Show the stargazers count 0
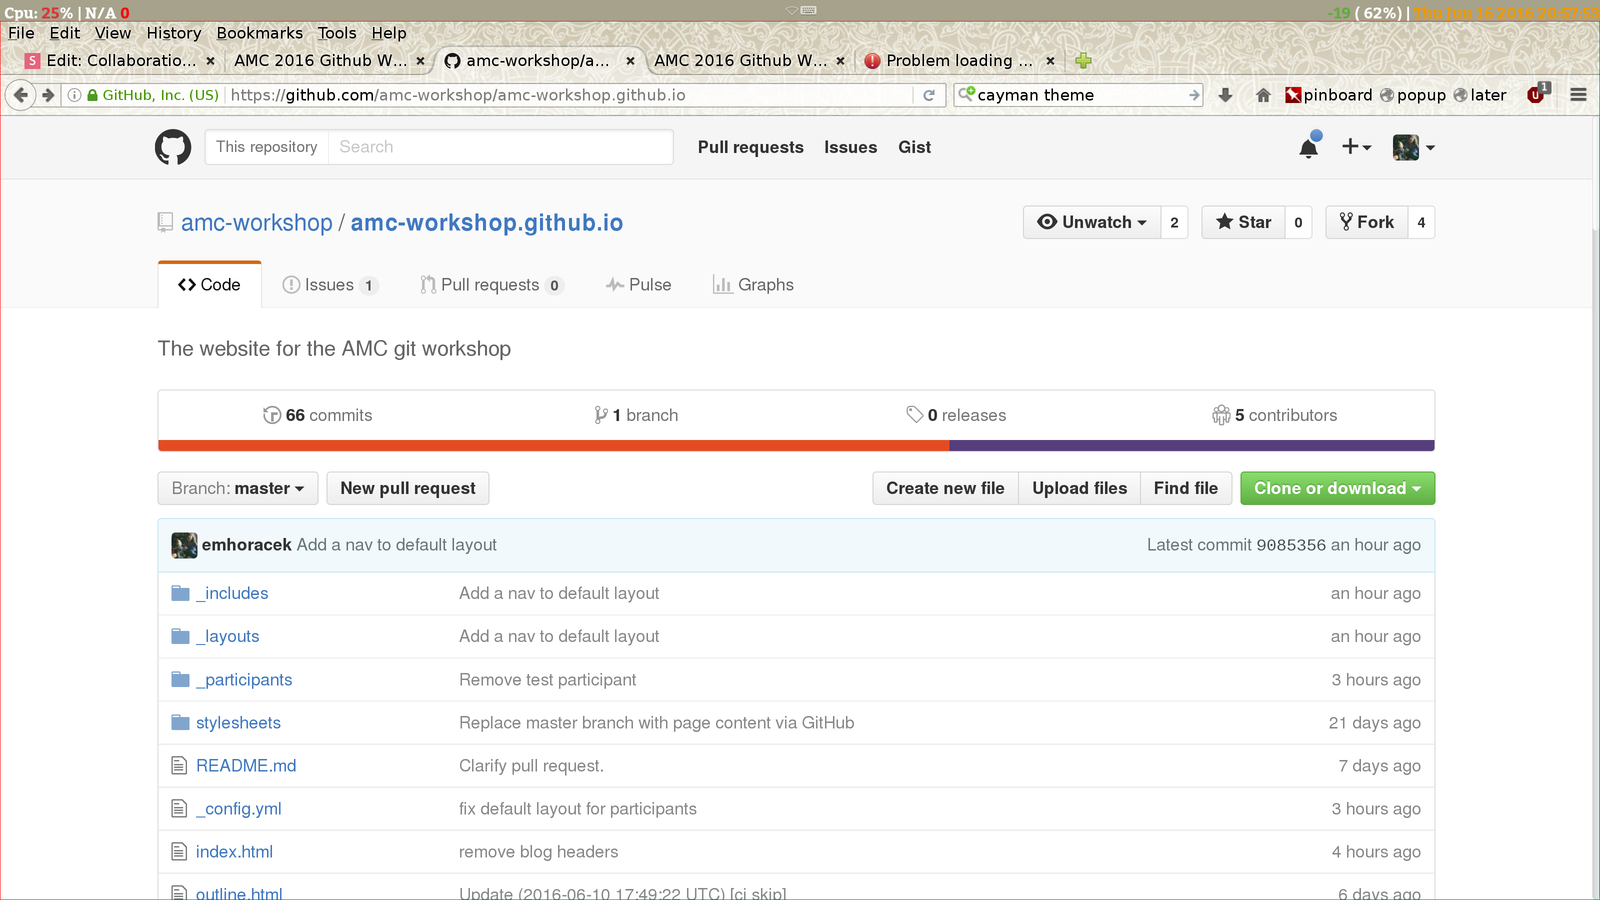The width and height of the screenshot is (1600, 900). point(1298,222)
